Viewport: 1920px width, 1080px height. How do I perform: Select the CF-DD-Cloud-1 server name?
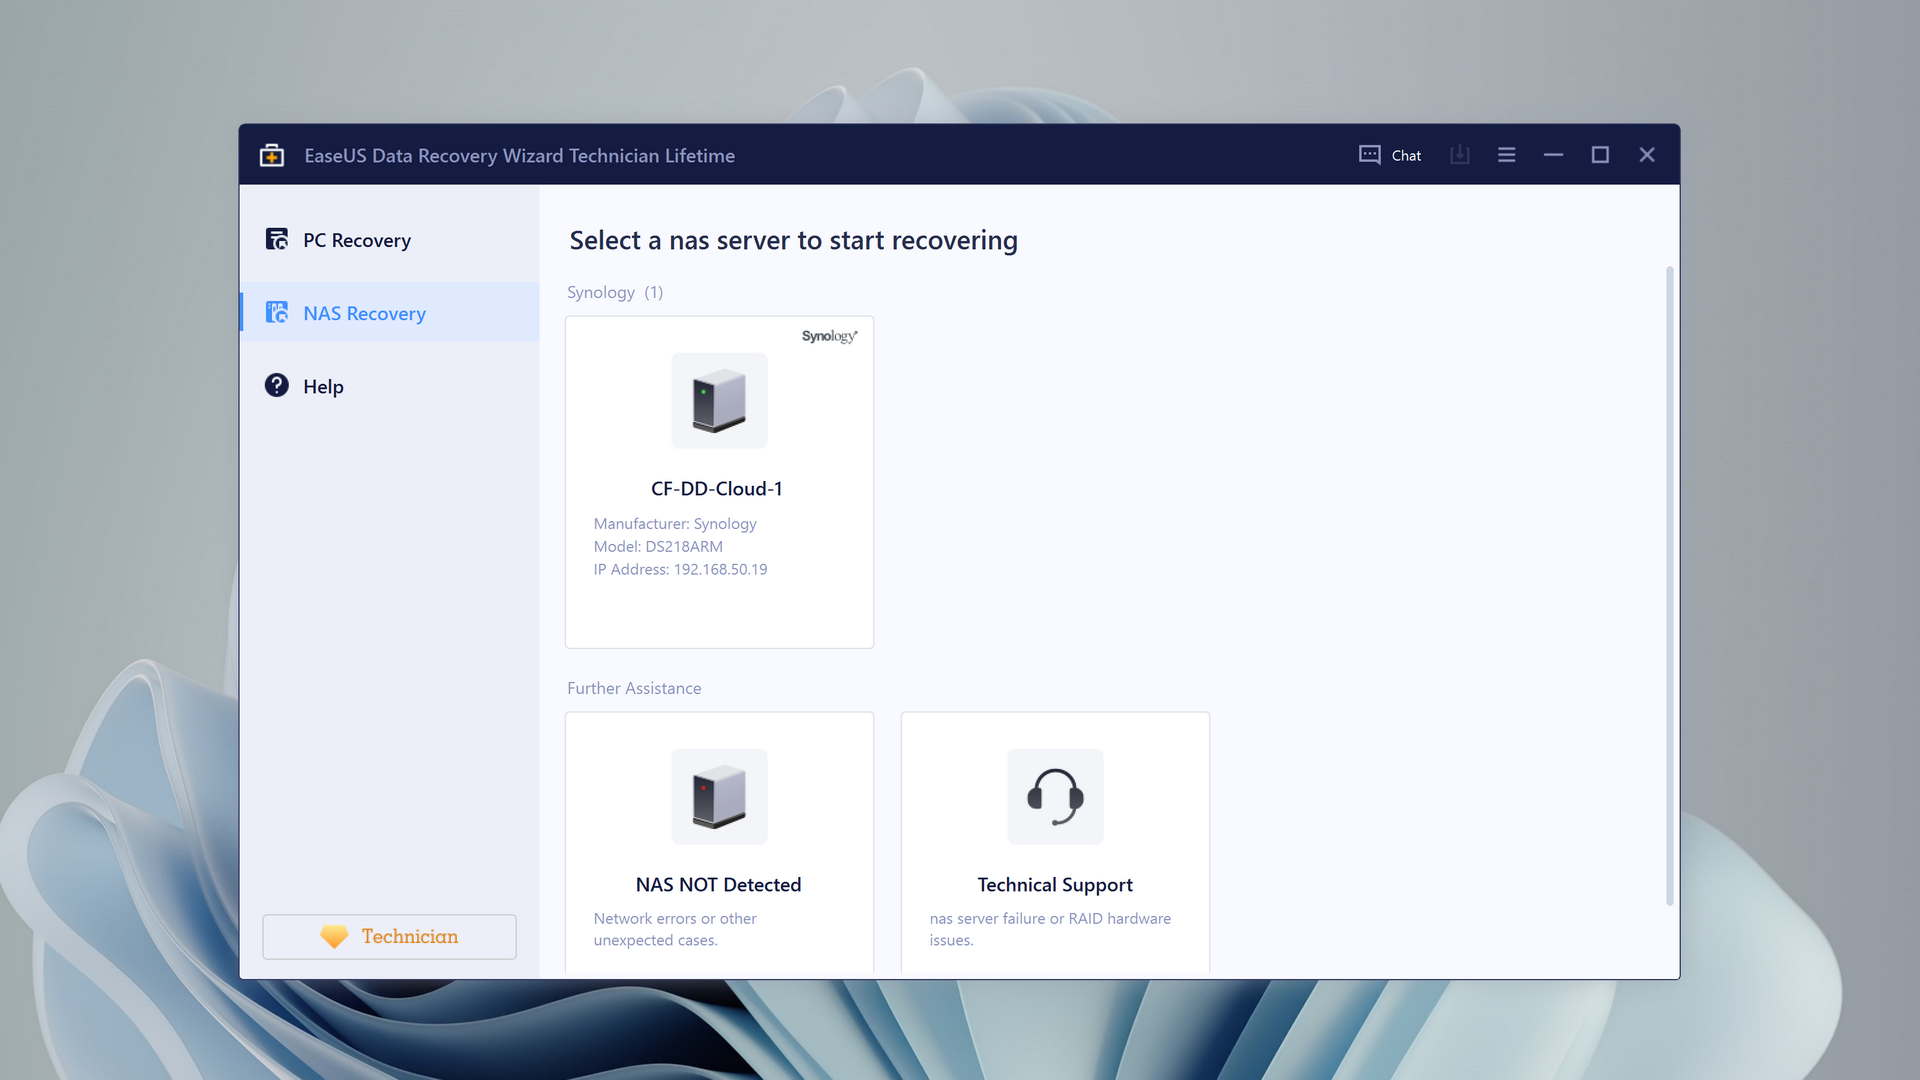717,488
